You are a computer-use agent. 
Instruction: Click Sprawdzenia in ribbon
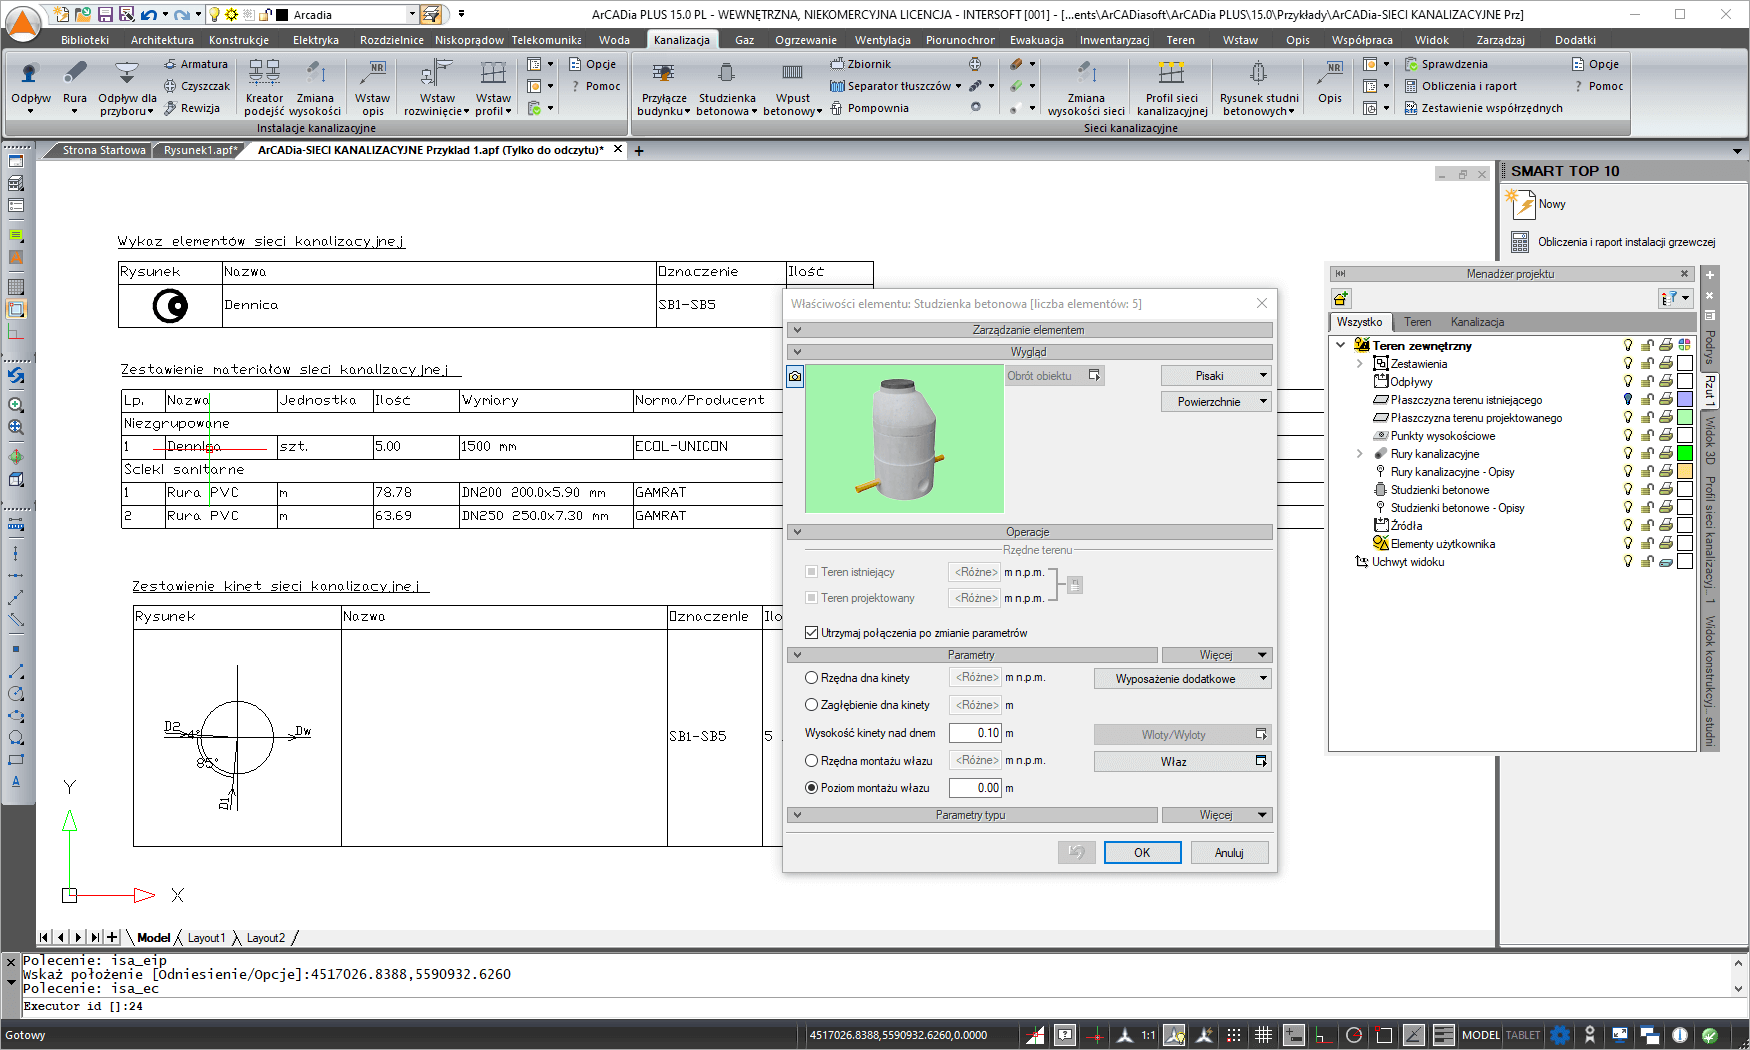(1446, 64)
